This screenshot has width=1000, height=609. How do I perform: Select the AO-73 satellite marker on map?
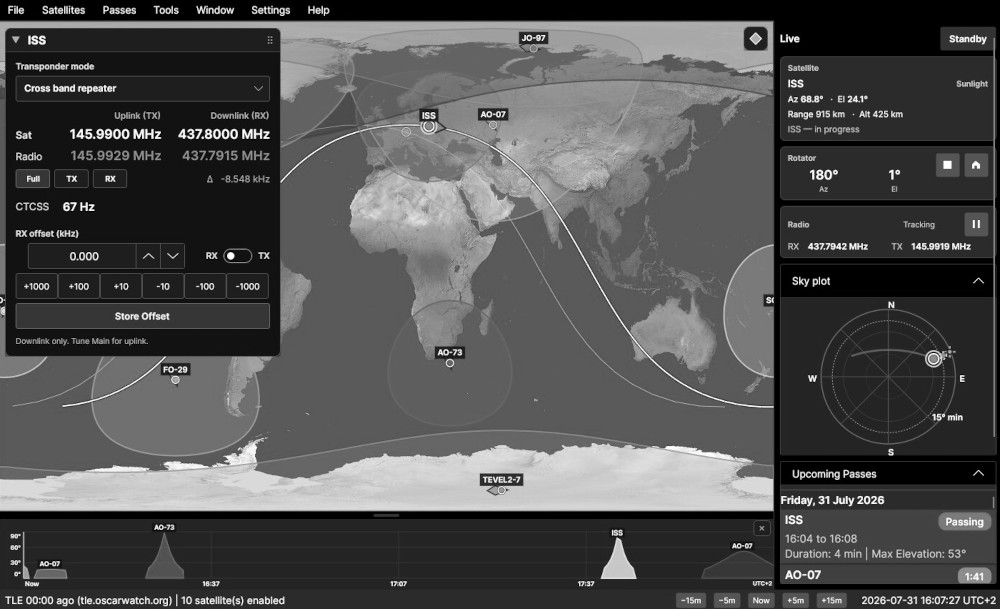(450, 363)
